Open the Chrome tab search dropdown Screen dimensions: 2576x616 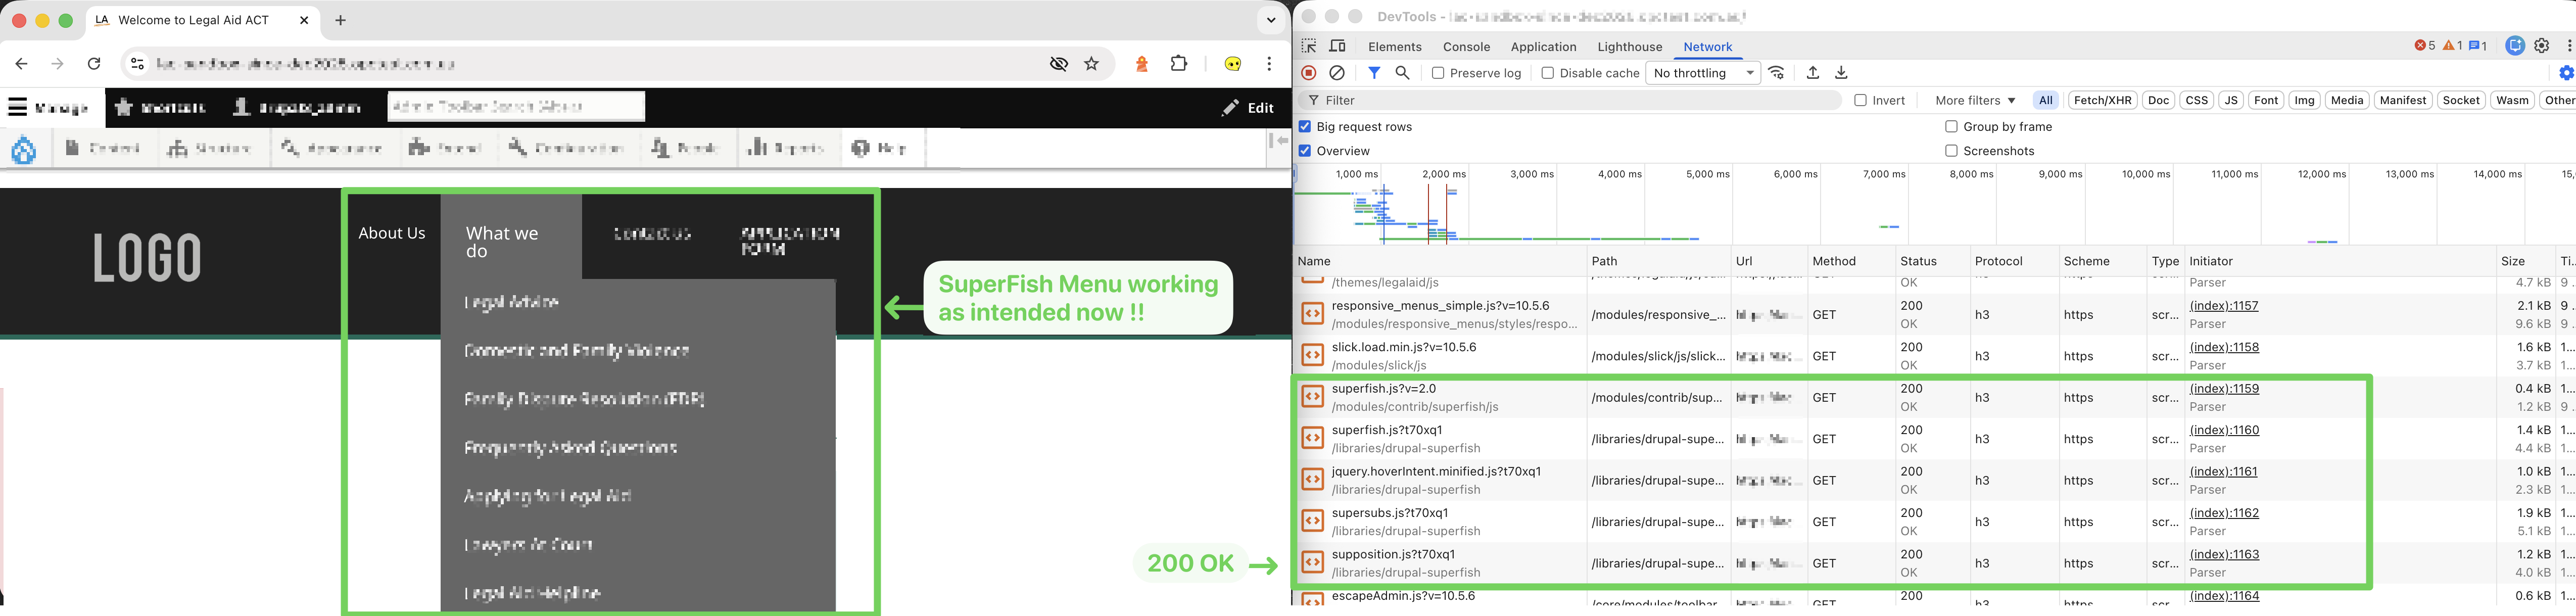(1271, 20)
